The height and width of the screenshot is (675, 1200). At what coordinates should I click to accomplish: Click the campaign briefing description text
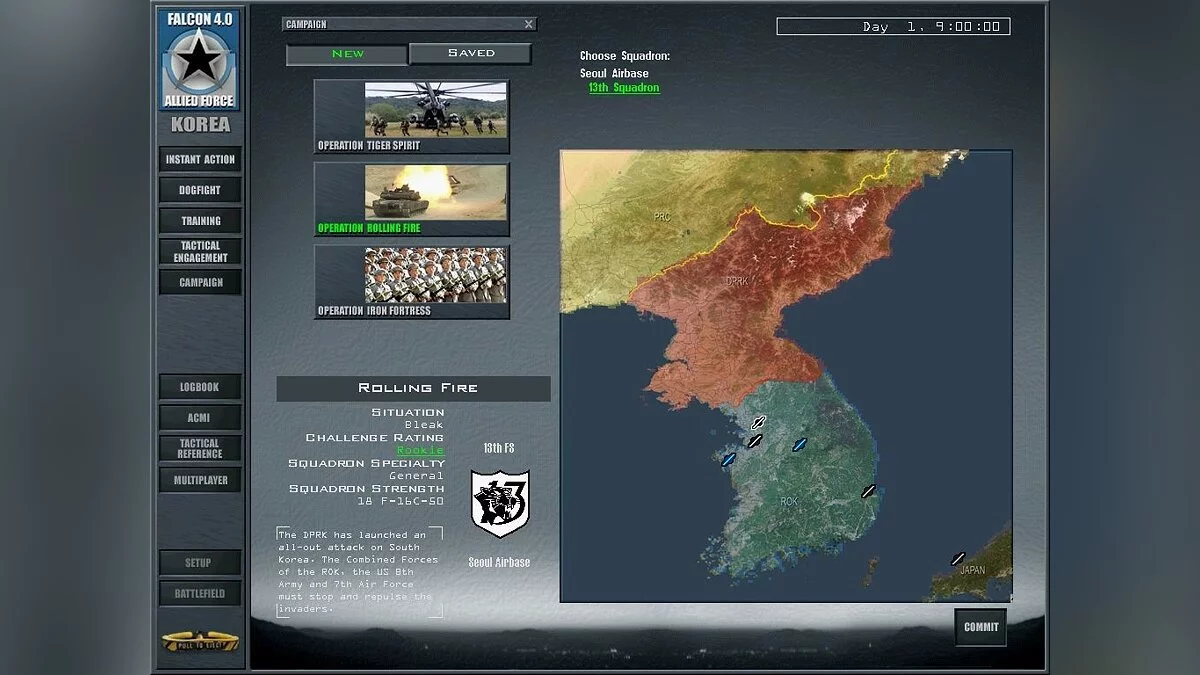[359, 572]
